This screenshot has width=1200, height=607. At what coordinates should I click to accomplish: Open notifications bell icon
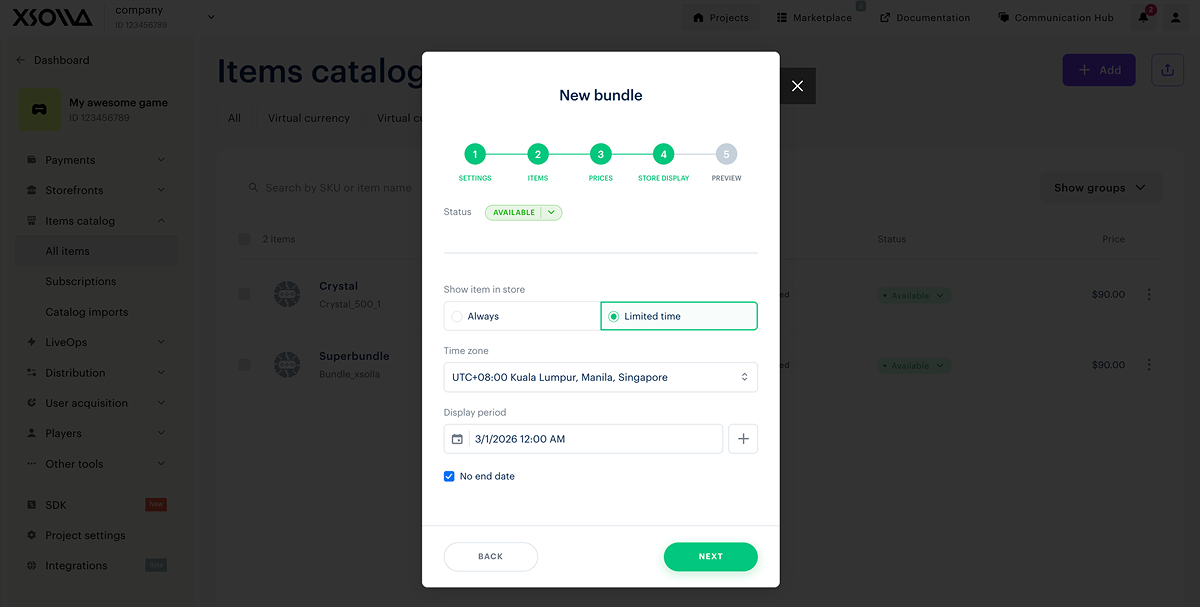click(x=1144, y=18)
